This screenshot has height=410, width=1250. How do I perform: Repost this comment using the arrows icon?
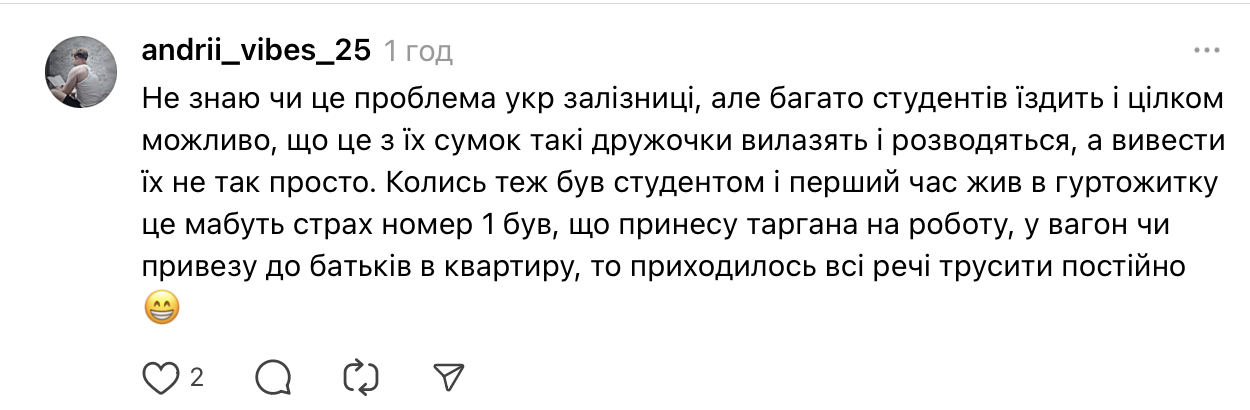360,376
